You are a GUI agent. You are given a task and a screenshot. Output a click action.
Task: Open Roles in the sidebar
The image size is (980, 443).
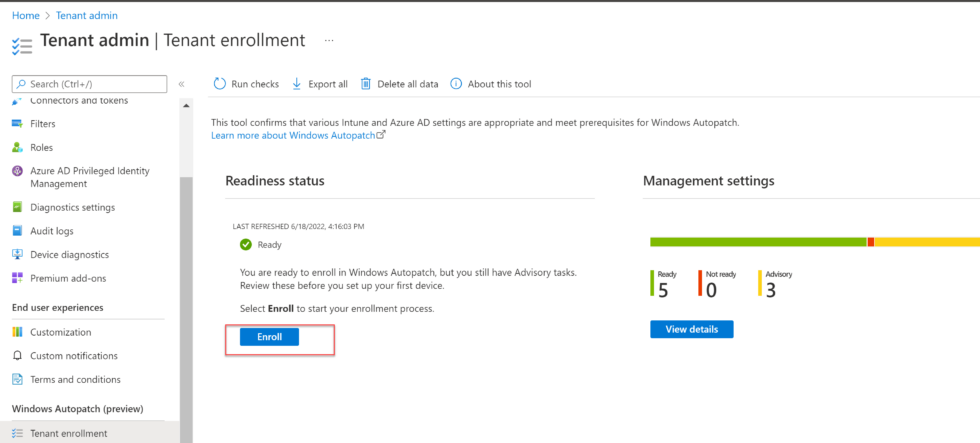41,147
